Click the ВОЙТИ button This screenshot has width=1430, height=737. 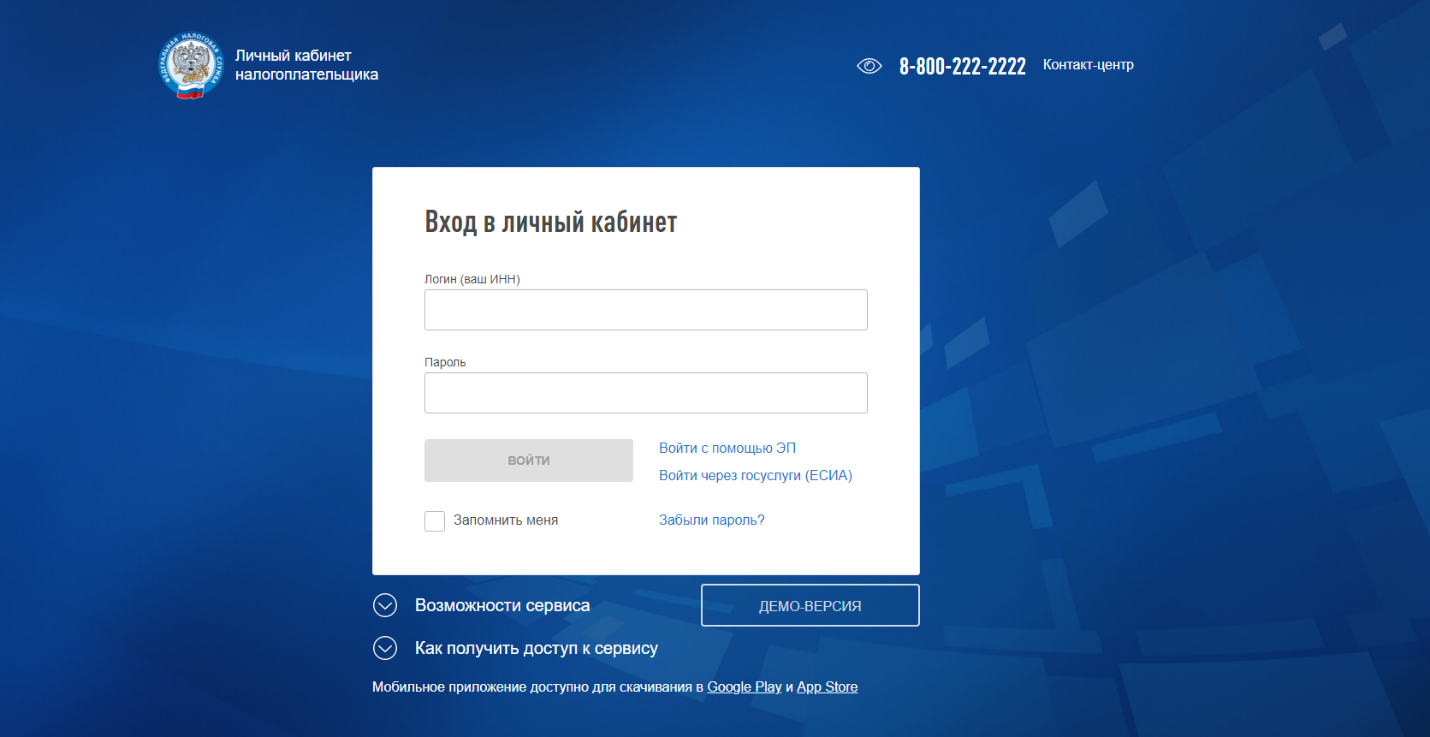(529, 461)
